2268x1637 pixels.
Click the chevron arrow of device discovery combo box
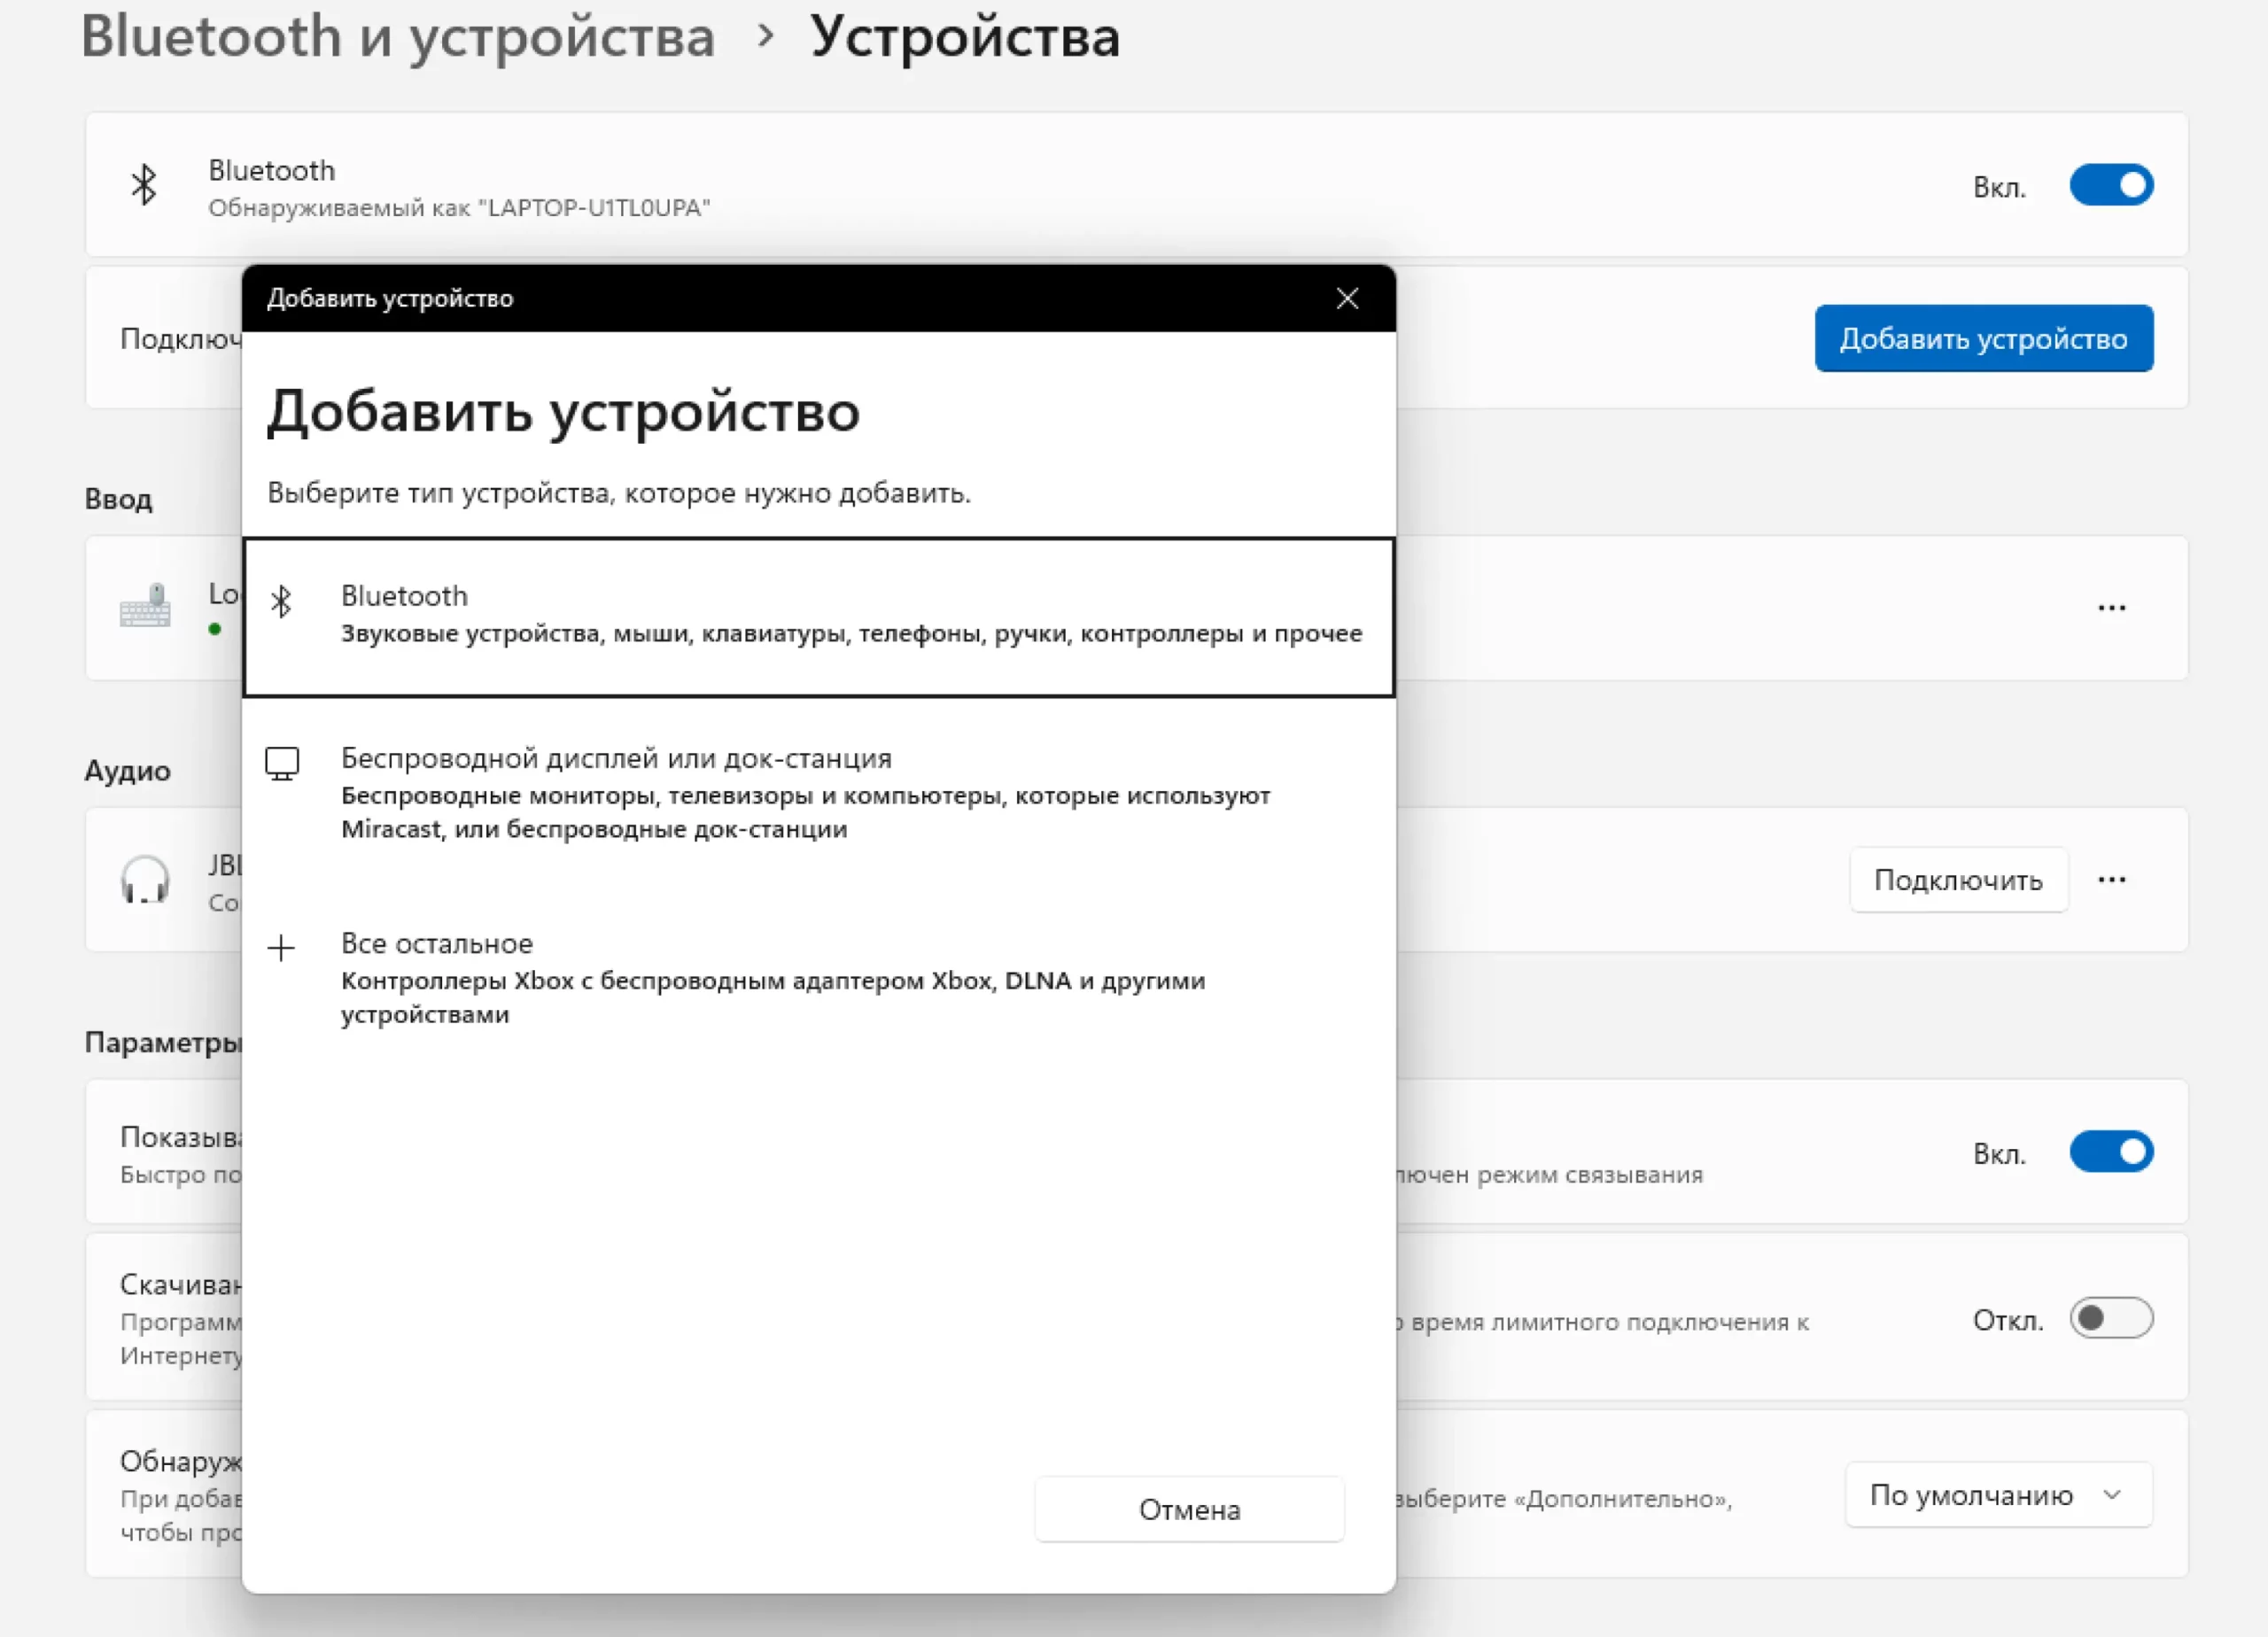coord(2112,1495)
